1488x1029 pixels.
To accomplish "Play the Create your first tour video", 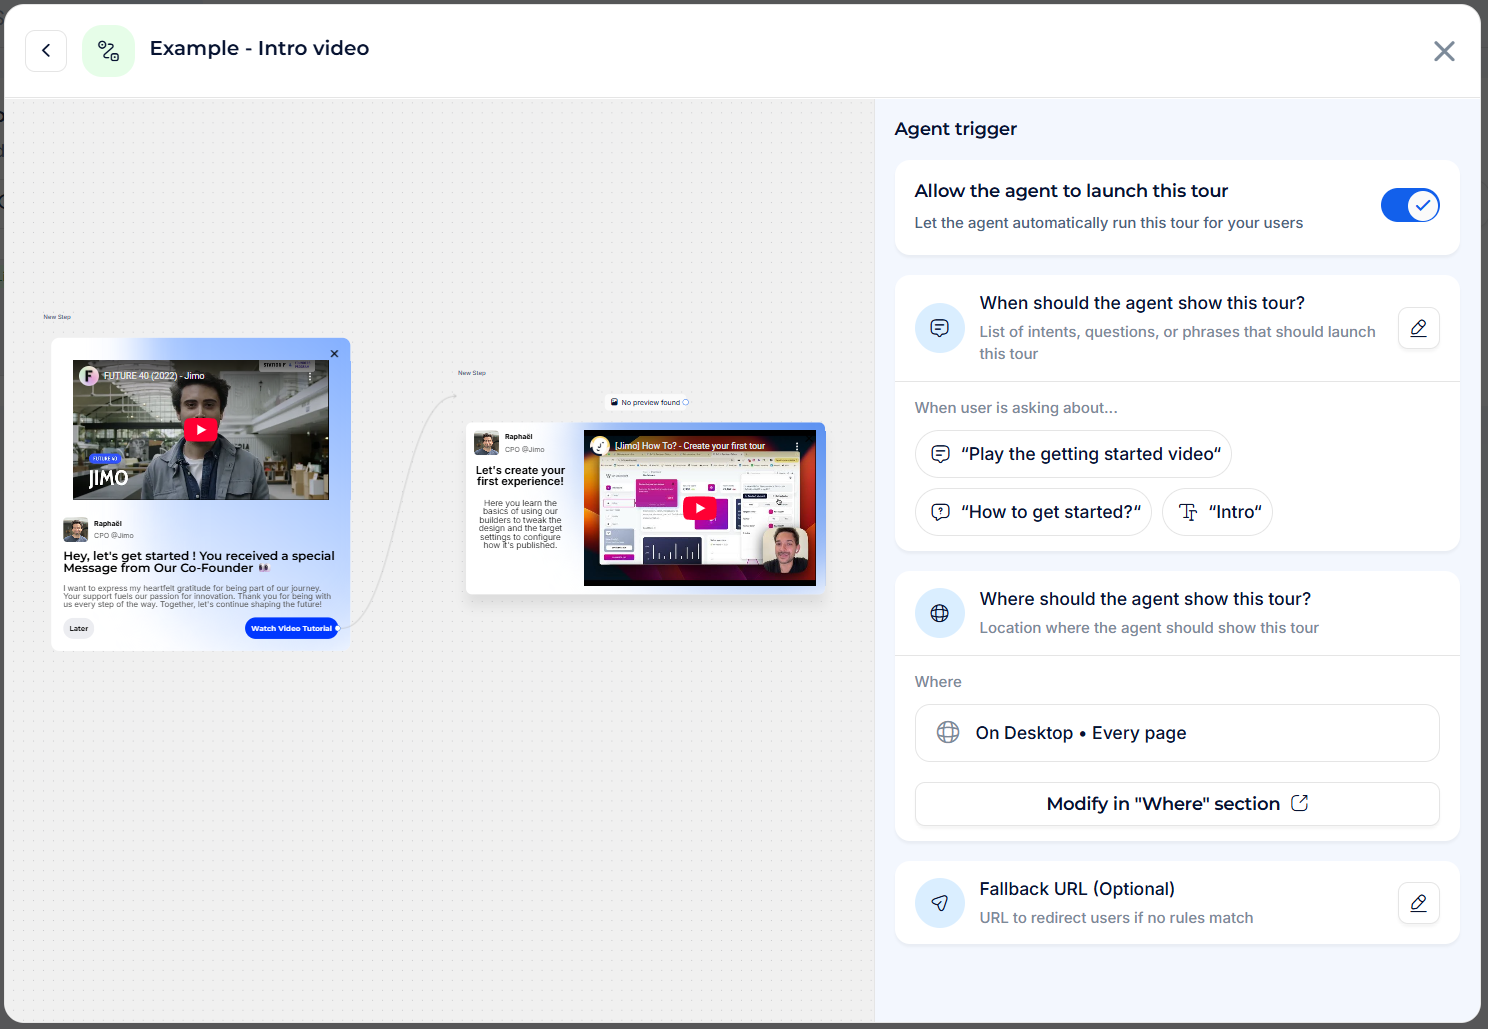I will click(x=699, y=508).
